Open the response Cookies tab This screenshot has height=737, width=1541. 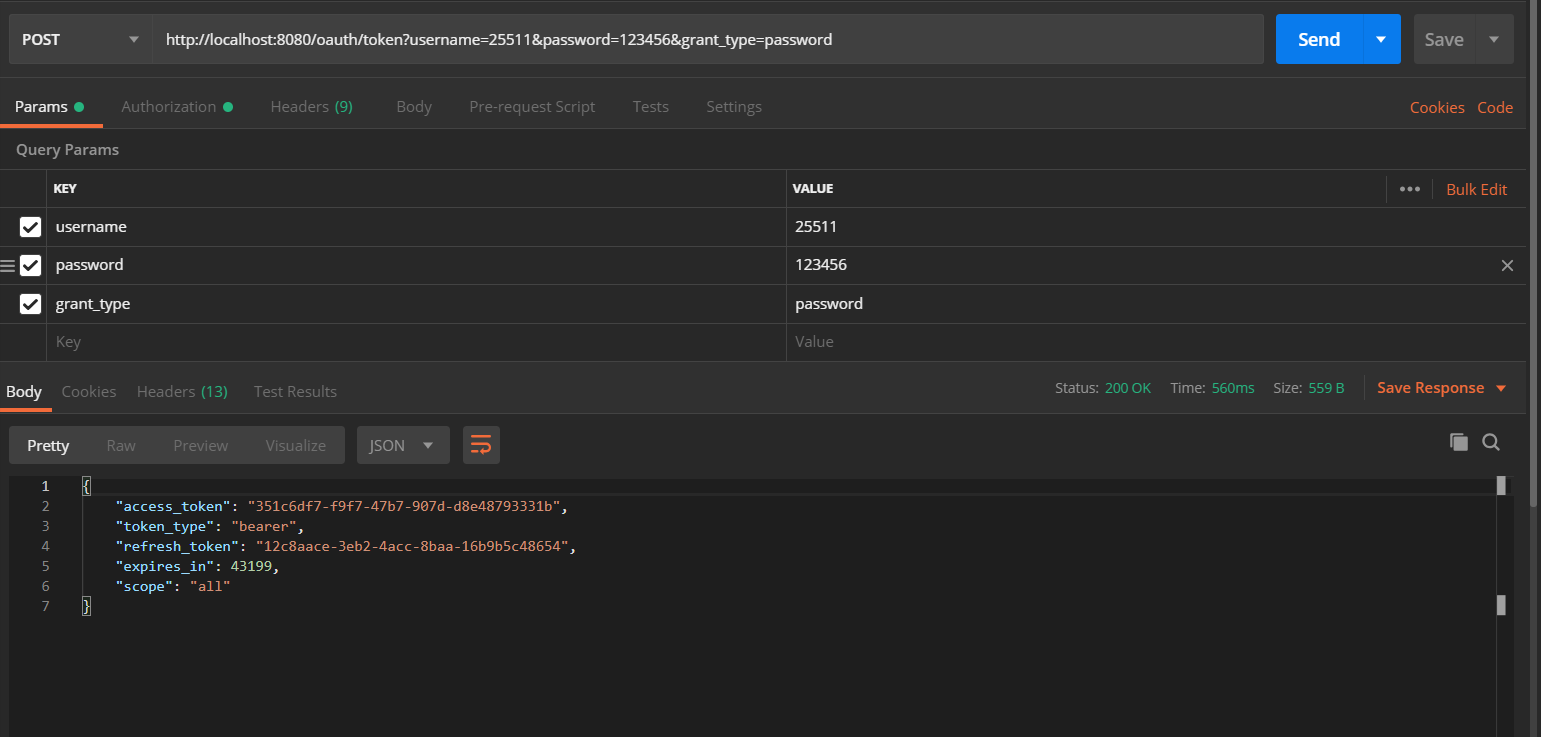pos(89,391)
